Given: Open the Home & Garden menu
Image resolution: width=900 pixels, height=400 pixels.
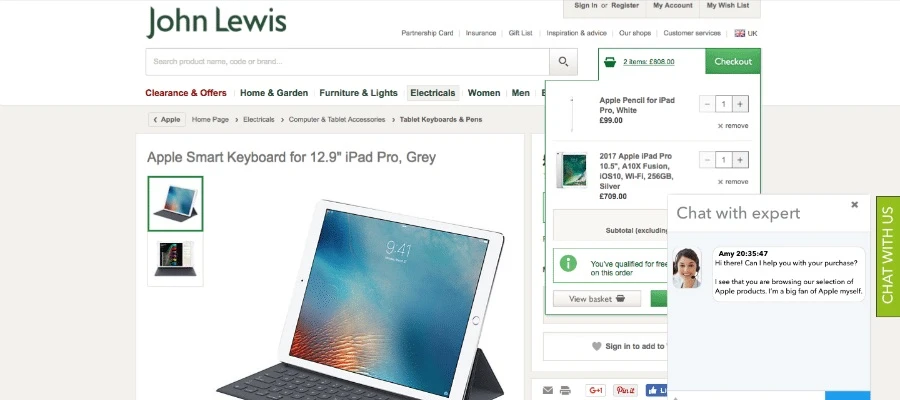Looking at the screenshot, I should [274, 93].
